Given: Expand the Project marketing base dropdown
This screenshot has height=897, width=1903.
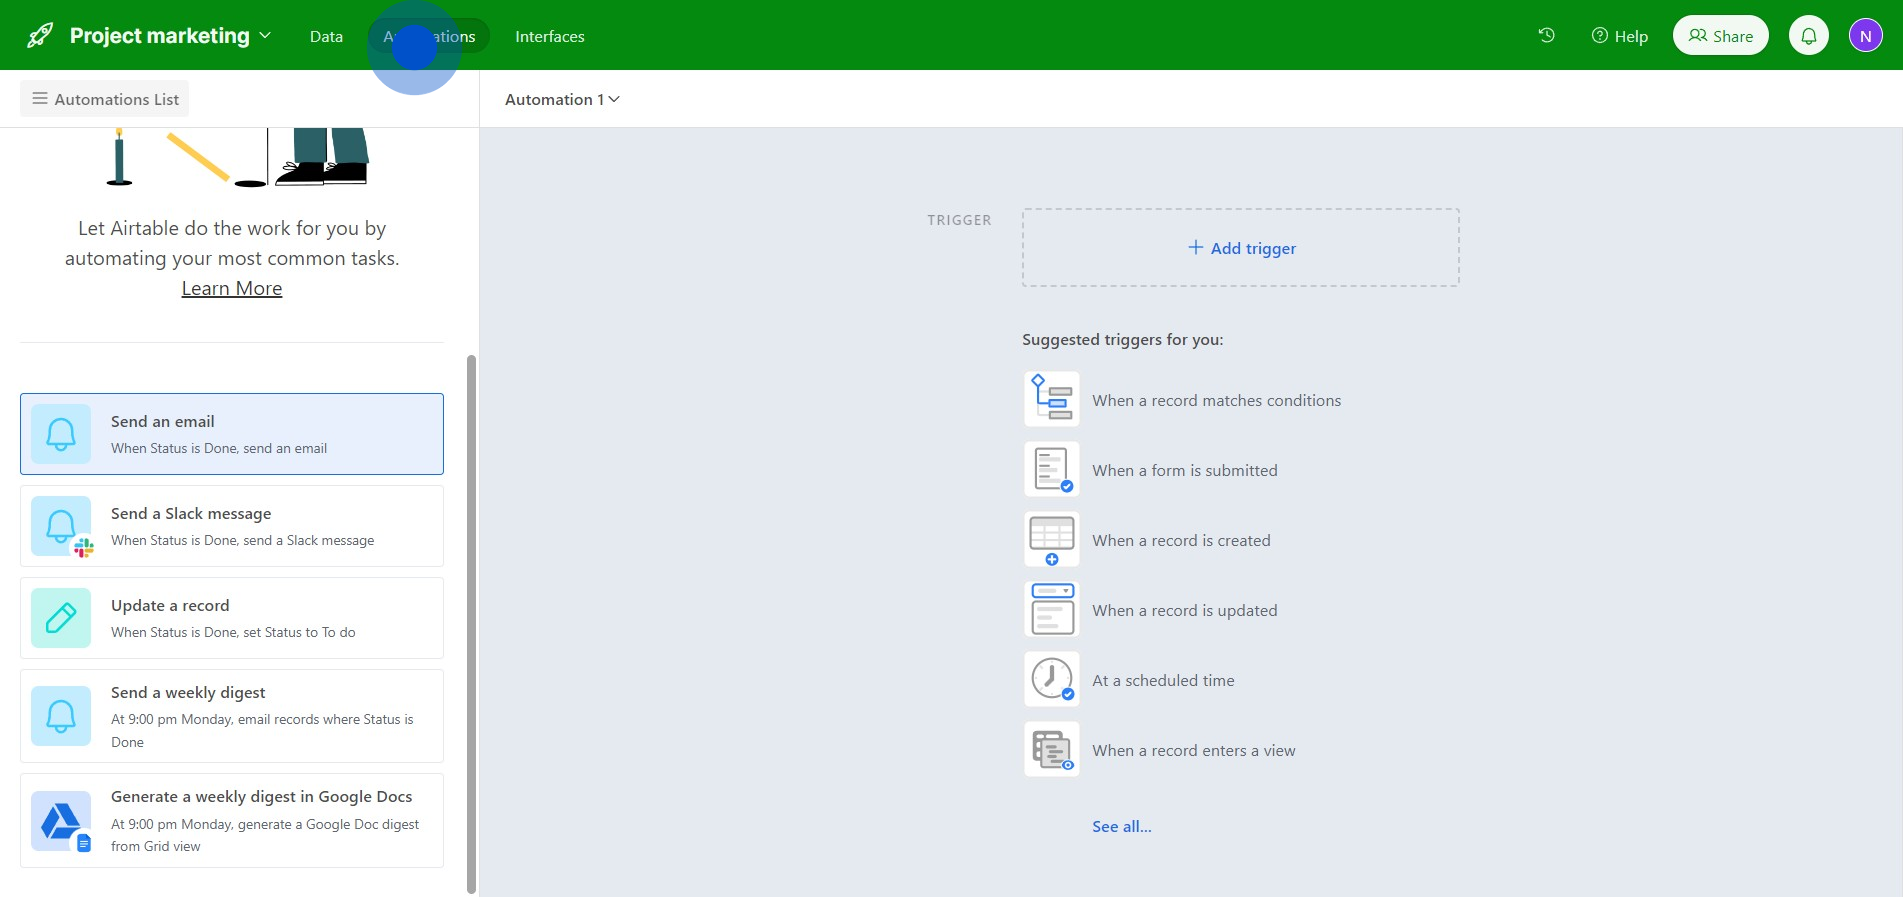Looking at the screenshot, I should click(265, 36).
